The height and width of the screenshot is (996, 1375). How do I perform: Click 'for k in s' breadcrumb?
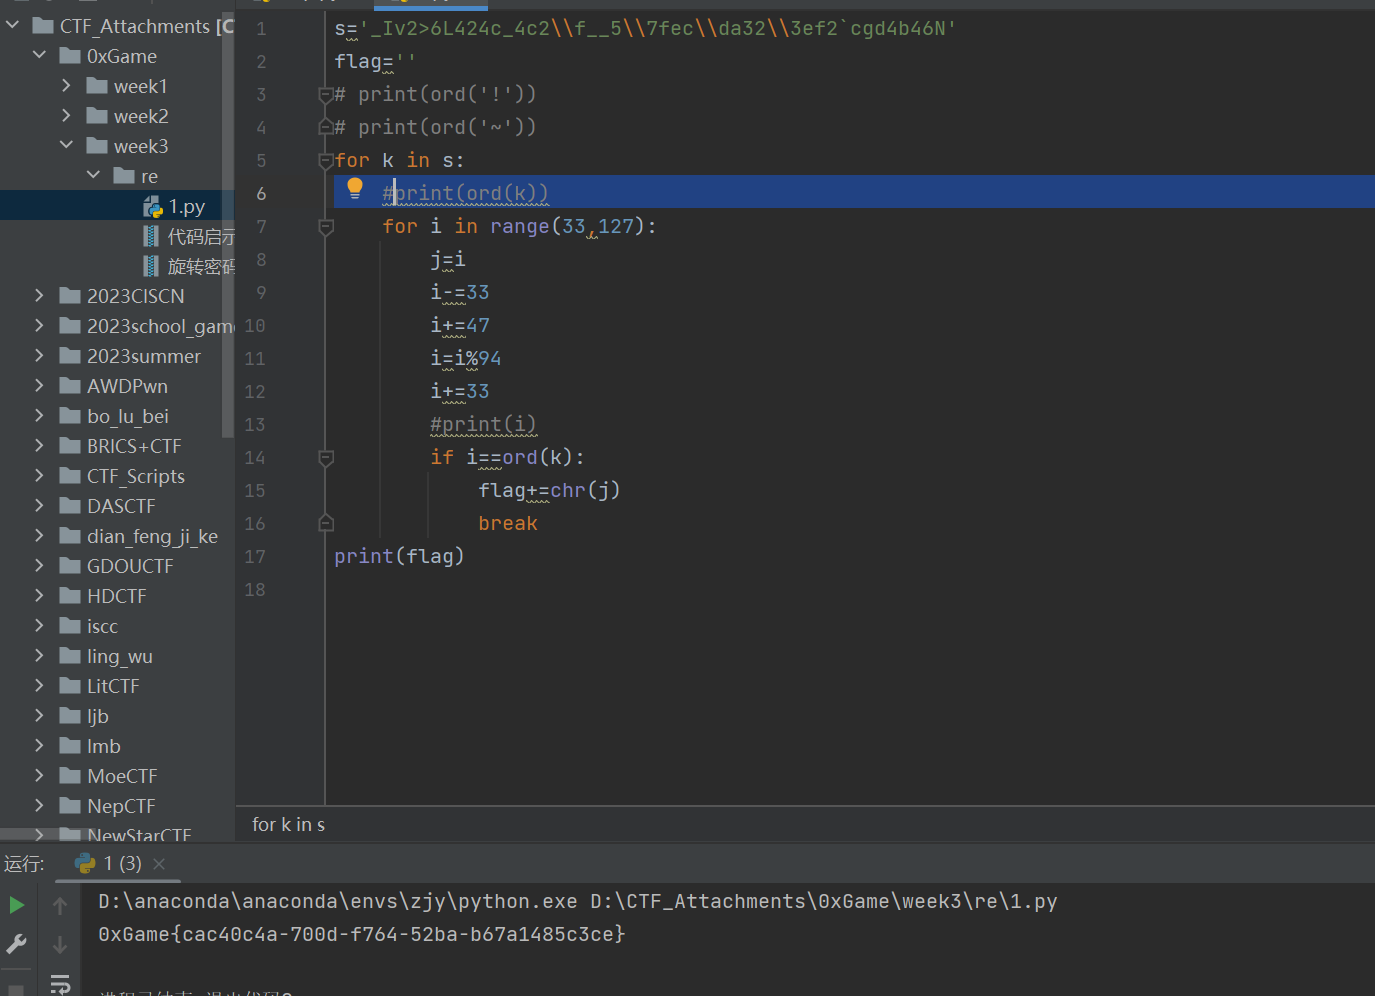(x=288, y=825)
